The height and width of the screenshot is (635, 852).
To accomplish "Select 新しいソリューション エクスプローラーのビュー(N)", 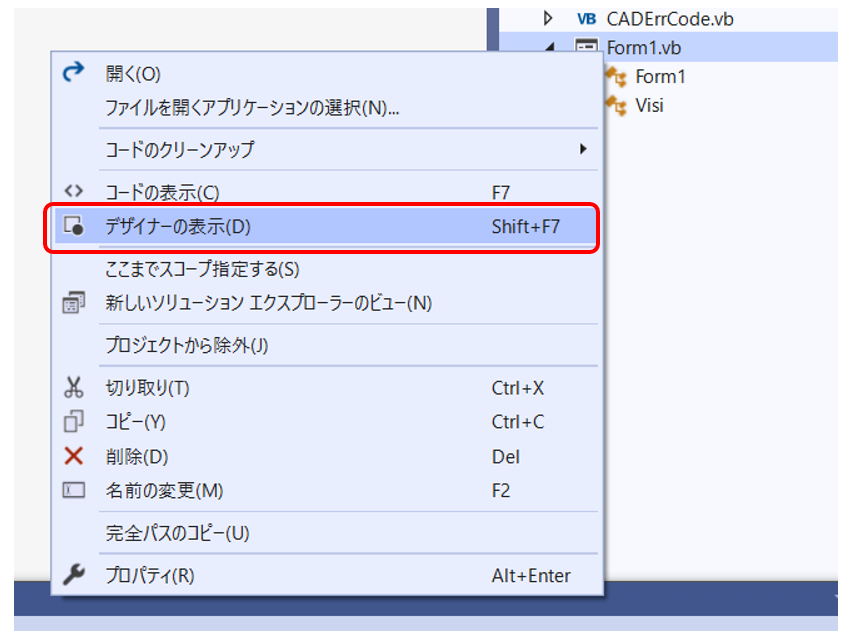I will point(327,303).
